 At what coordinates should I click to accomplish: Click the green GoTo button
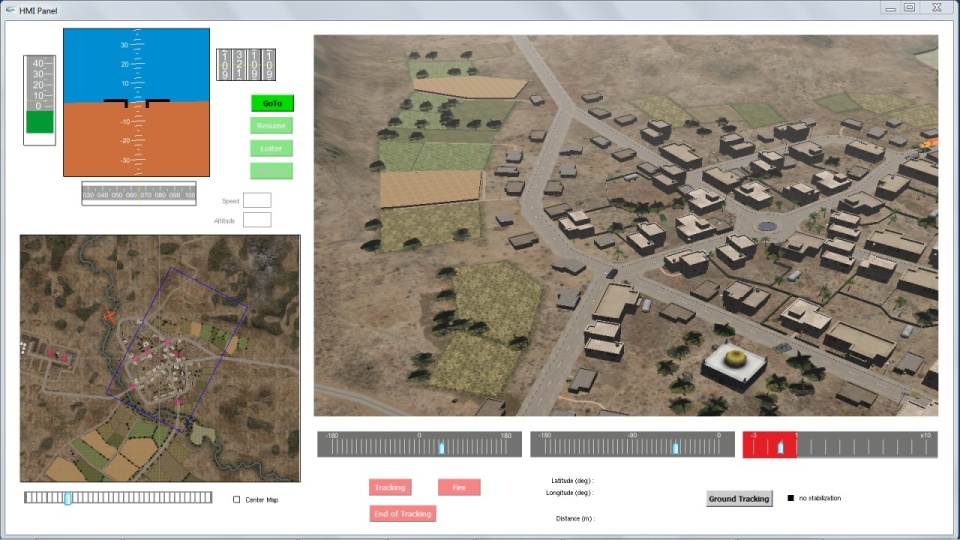tap(272, 103)
